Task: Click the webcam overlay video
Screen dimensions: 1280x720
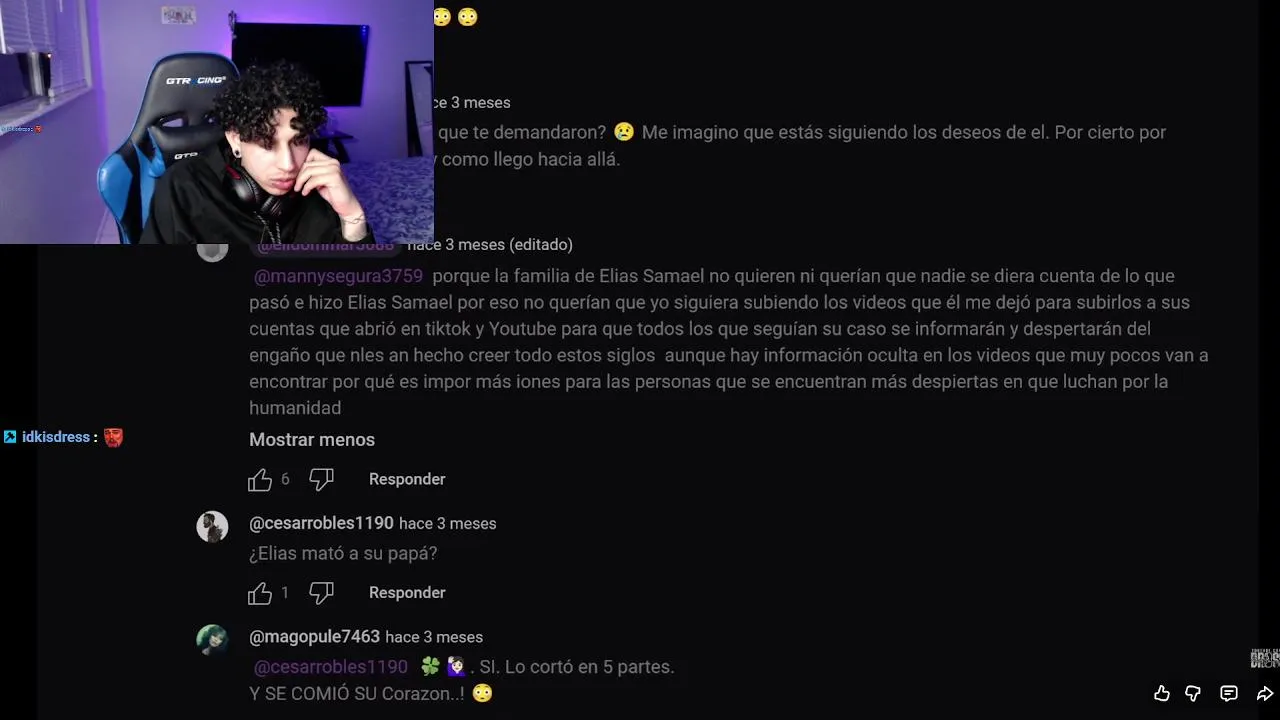Action: pyautogui.click(x=217, y=122)
